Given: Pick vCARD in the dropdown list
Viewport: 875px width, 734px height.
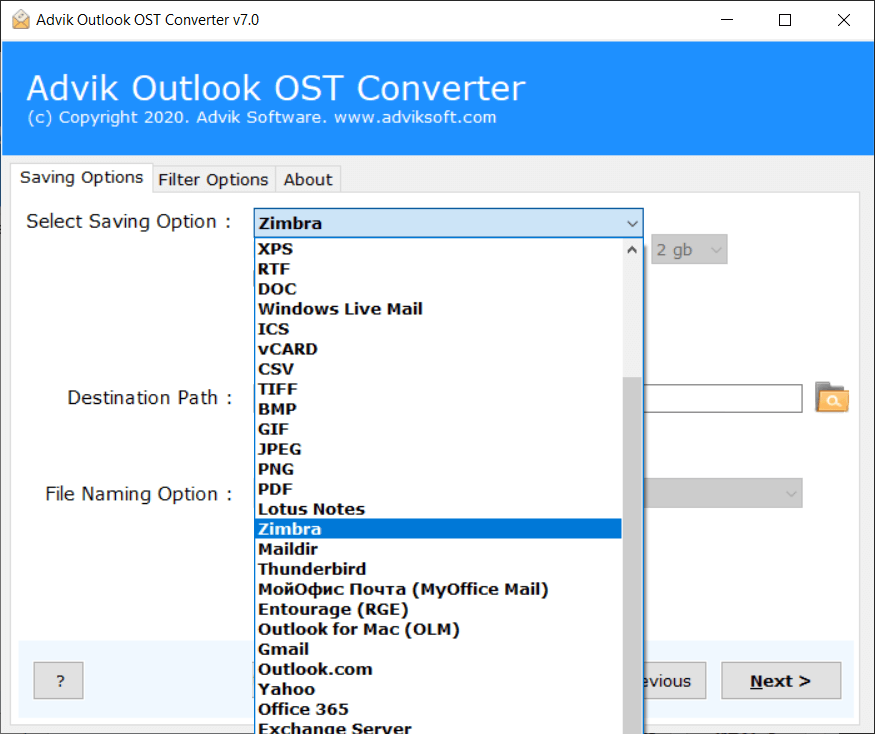Looking at the screenshot, I should 438,349.
